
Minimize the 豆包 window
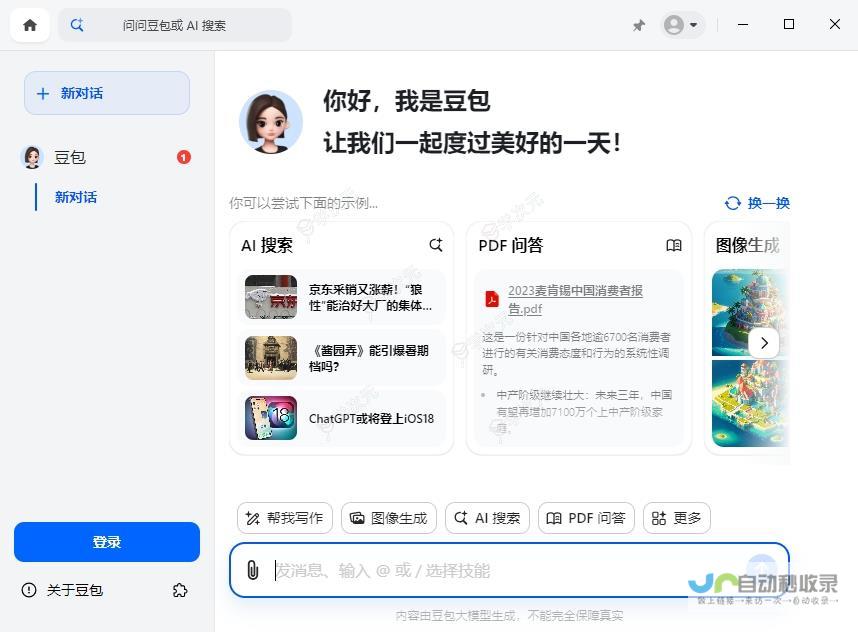click(743, 25)
